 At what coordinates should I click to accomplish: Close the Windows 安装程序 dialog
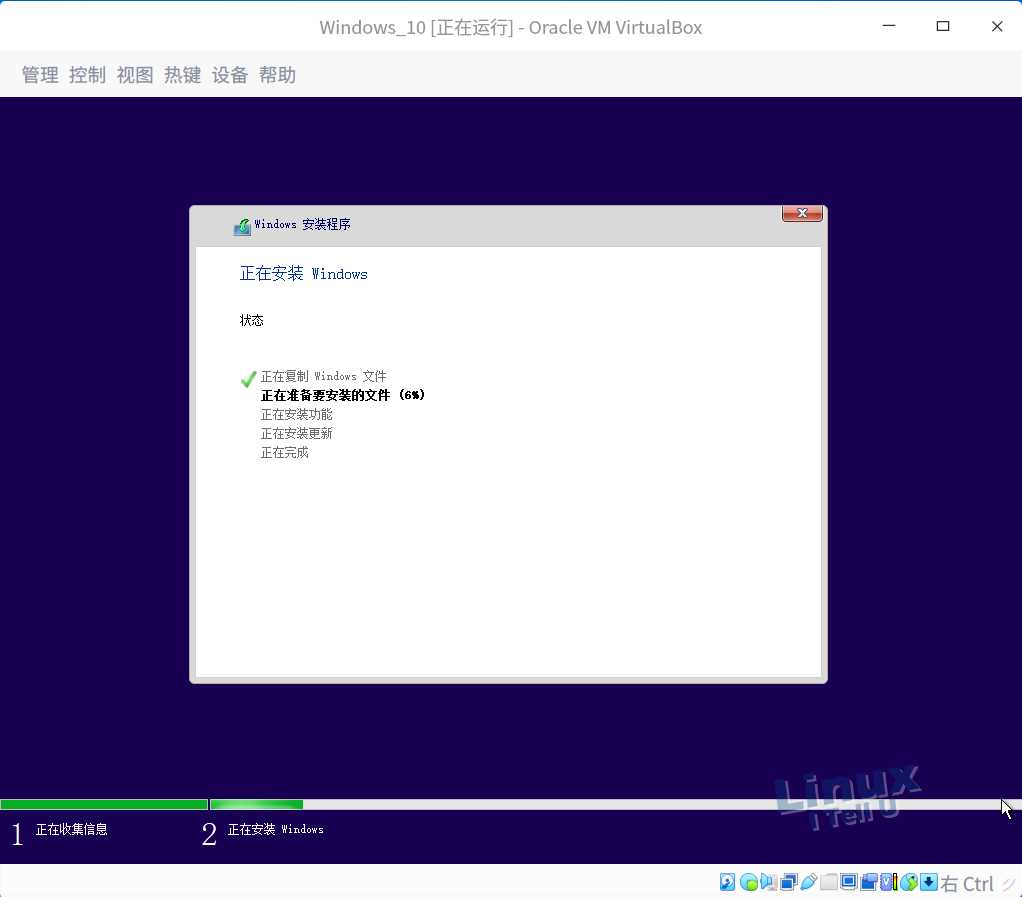(802, 213)
